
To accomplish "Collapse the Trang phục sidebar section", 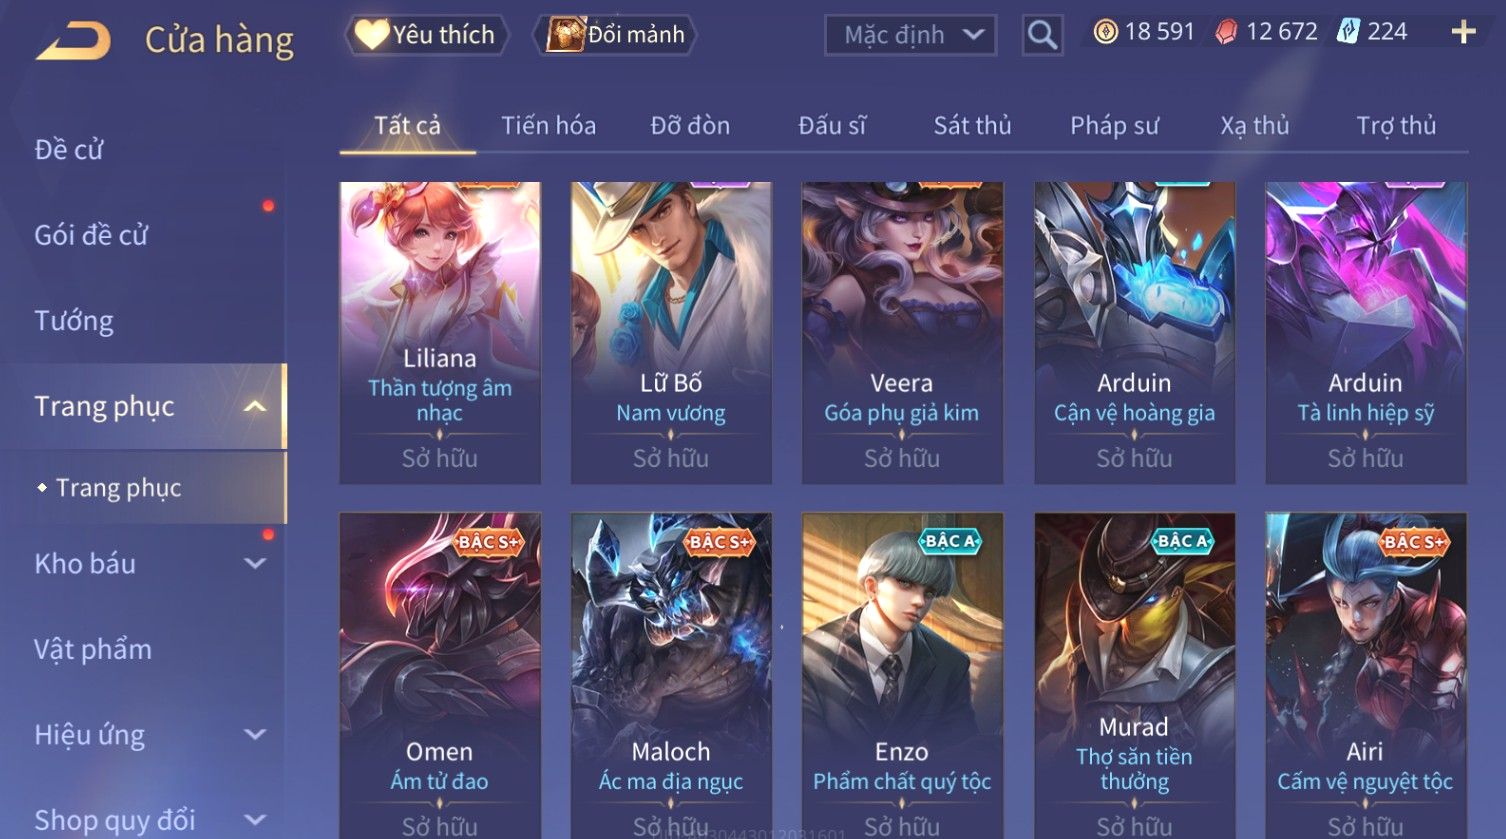I will 255,406.
